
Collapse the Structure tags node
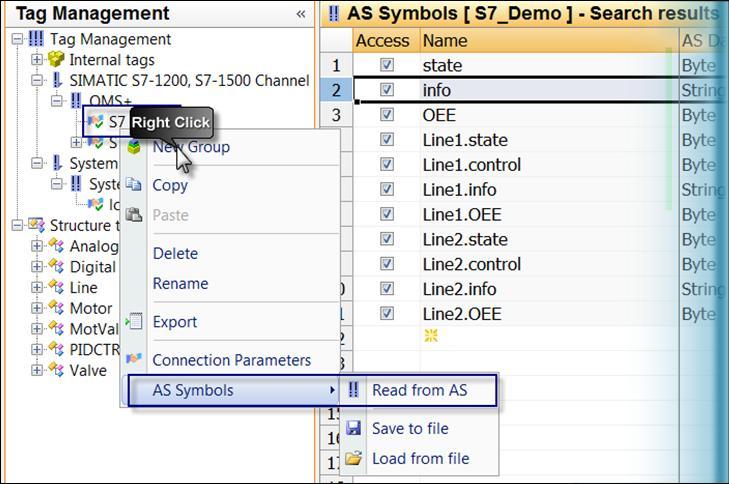[x=17, y=225]
